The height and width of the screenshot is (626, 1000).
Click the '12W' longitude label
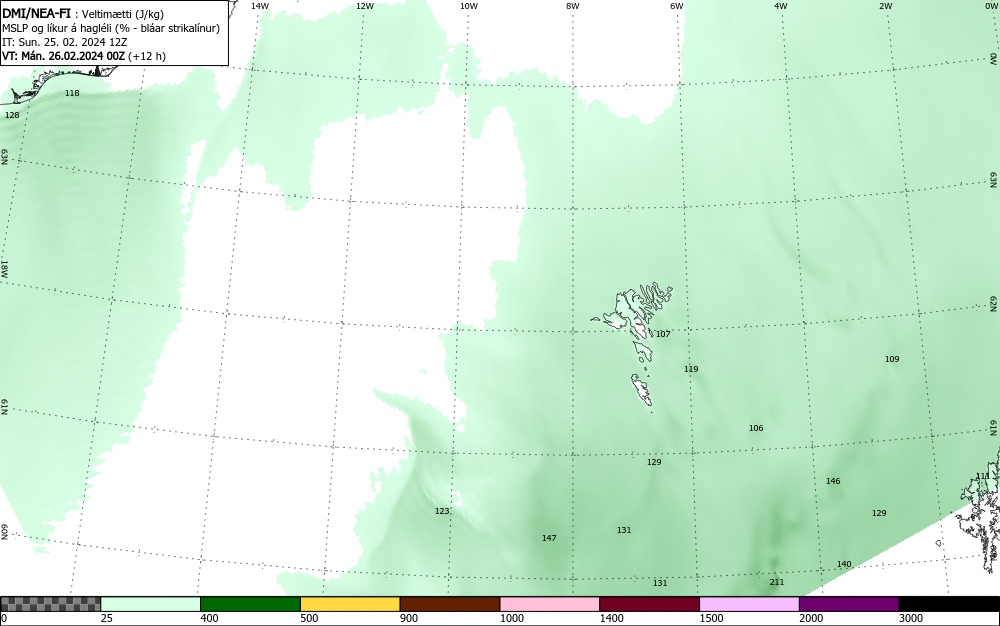pos(364,6)
